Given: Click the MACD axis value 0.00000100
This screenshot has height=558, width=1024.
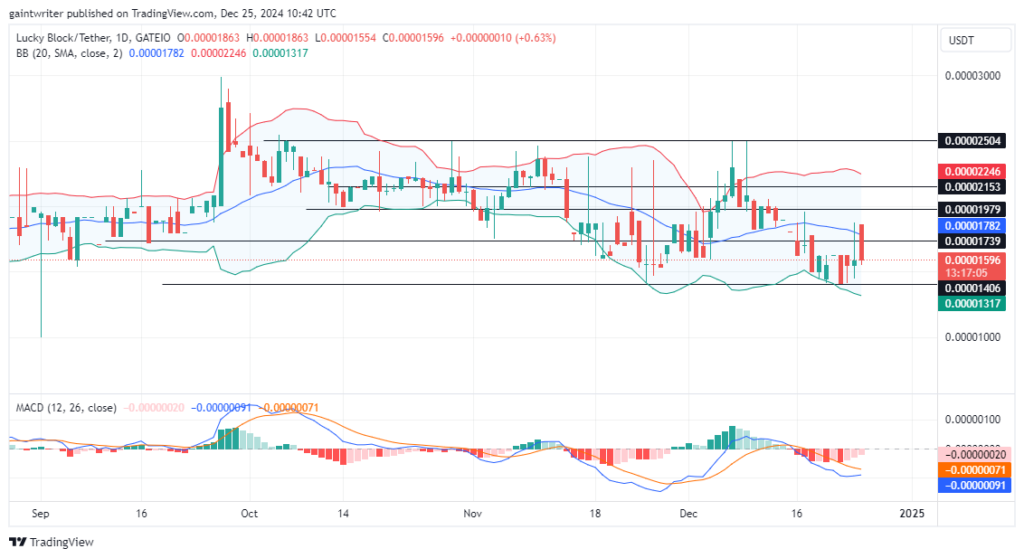Looking at the screenshot, I should (x=972, y=419).
